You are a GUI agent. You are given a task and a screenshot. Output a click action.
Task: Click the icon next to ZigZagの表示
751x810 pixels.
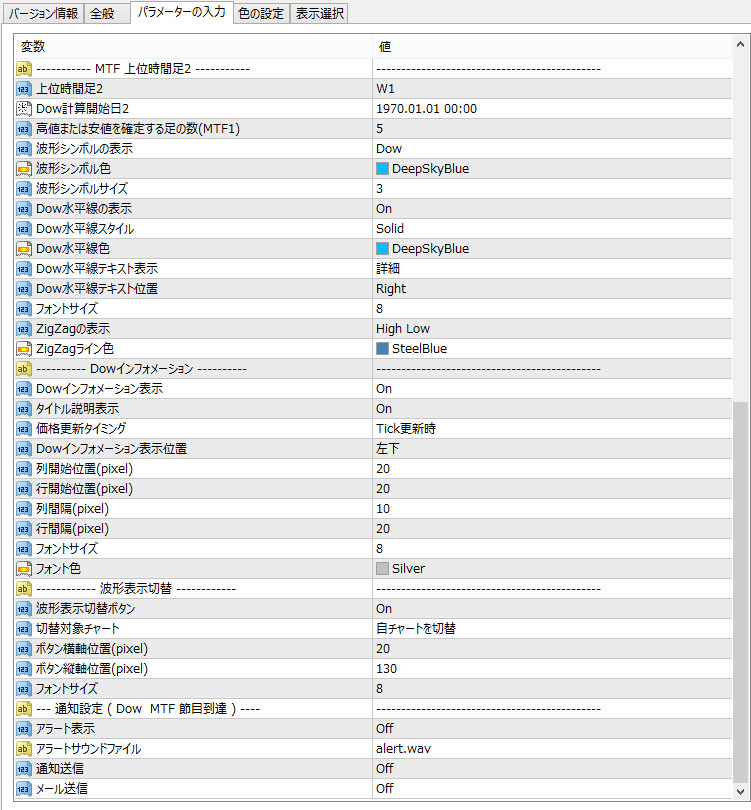24,329
